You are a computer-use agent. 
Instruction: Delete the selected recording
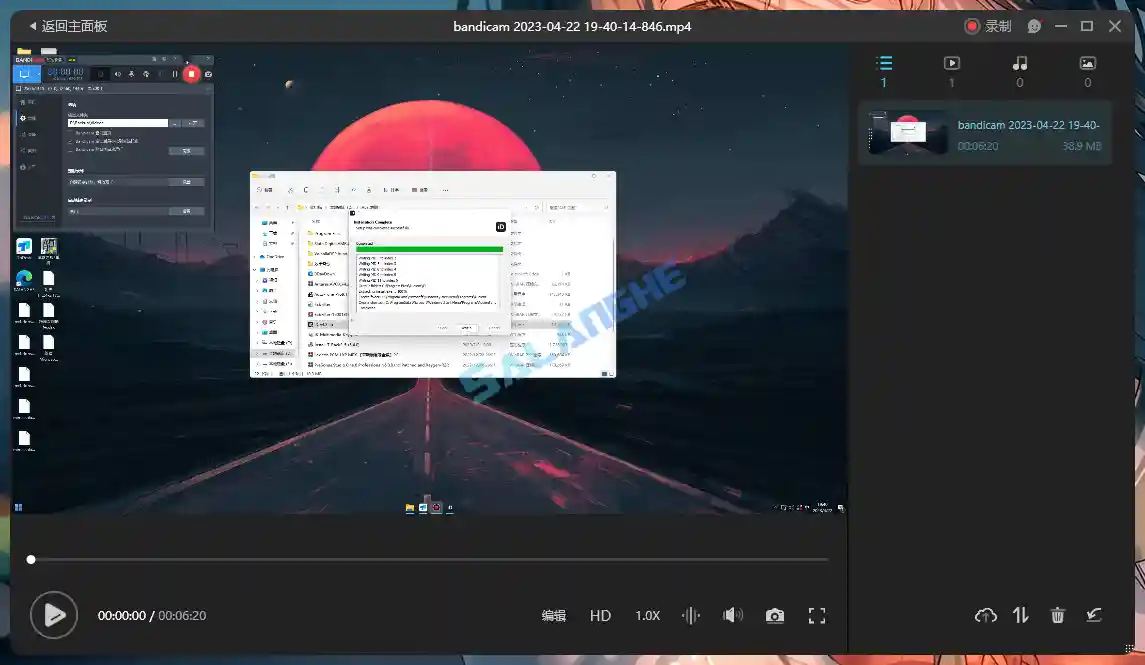(x=1057, y=615)
